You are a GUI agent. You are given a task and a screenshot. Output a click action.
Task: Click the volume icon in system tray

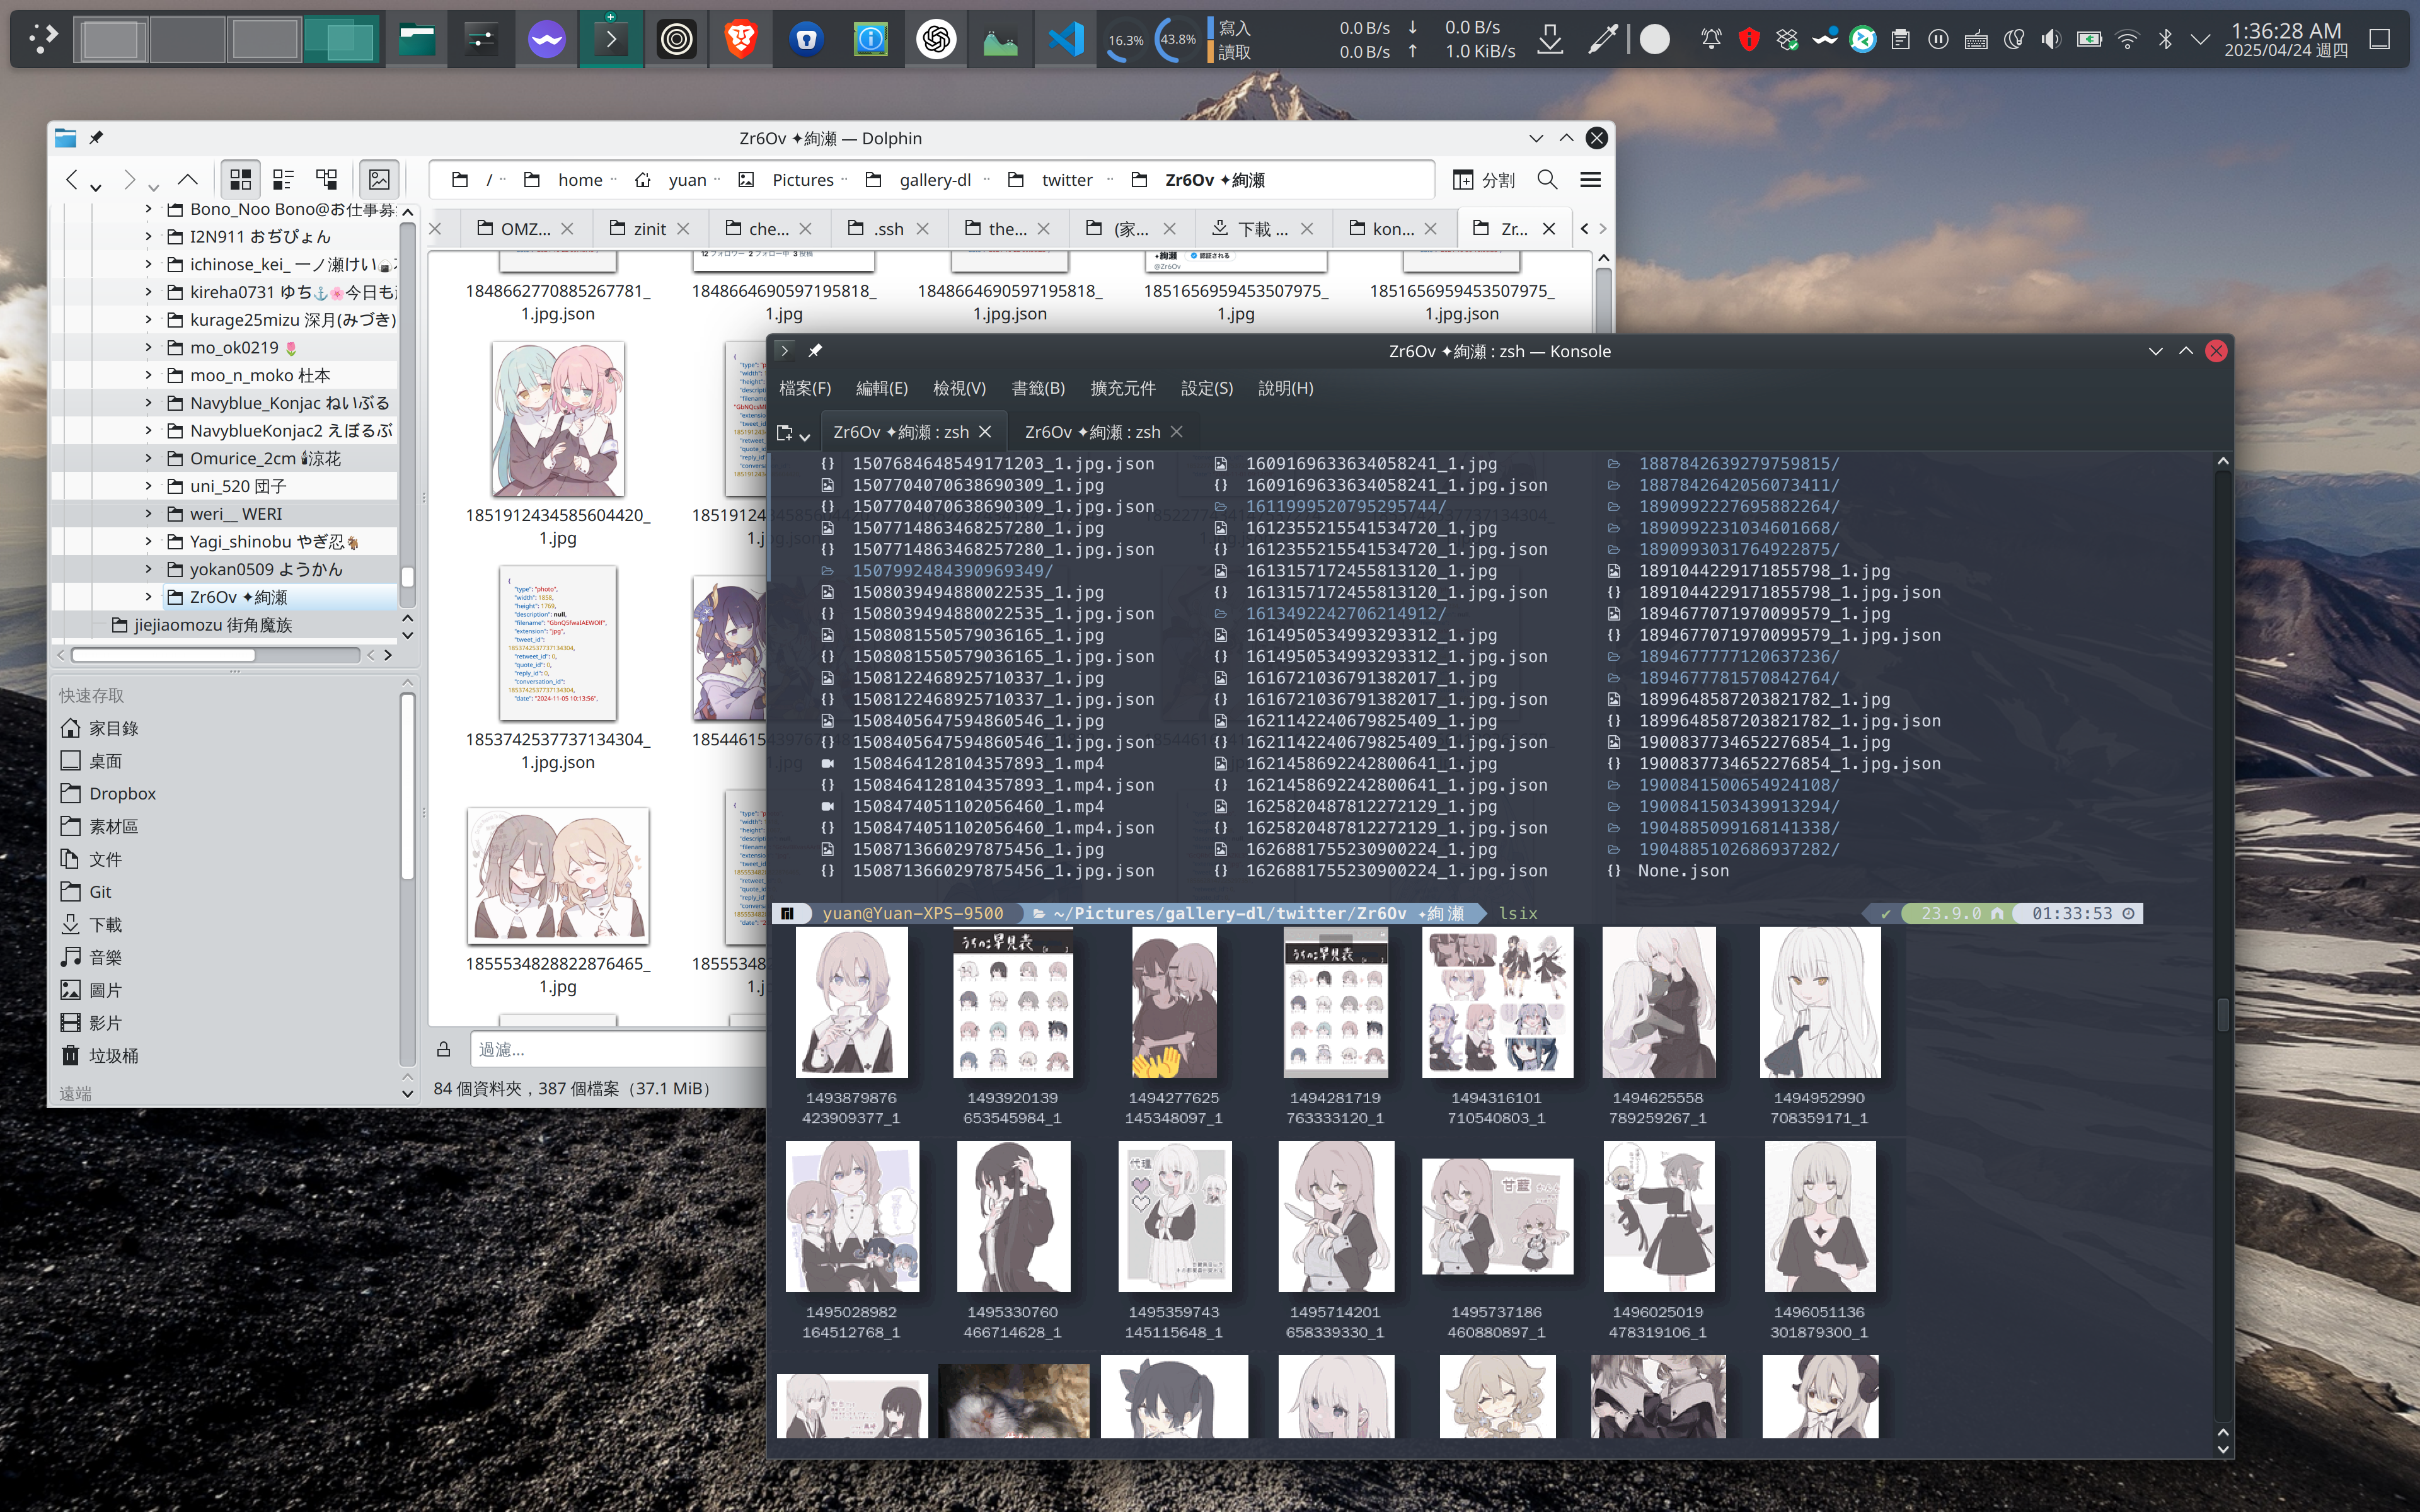(x=2051, y=39)
